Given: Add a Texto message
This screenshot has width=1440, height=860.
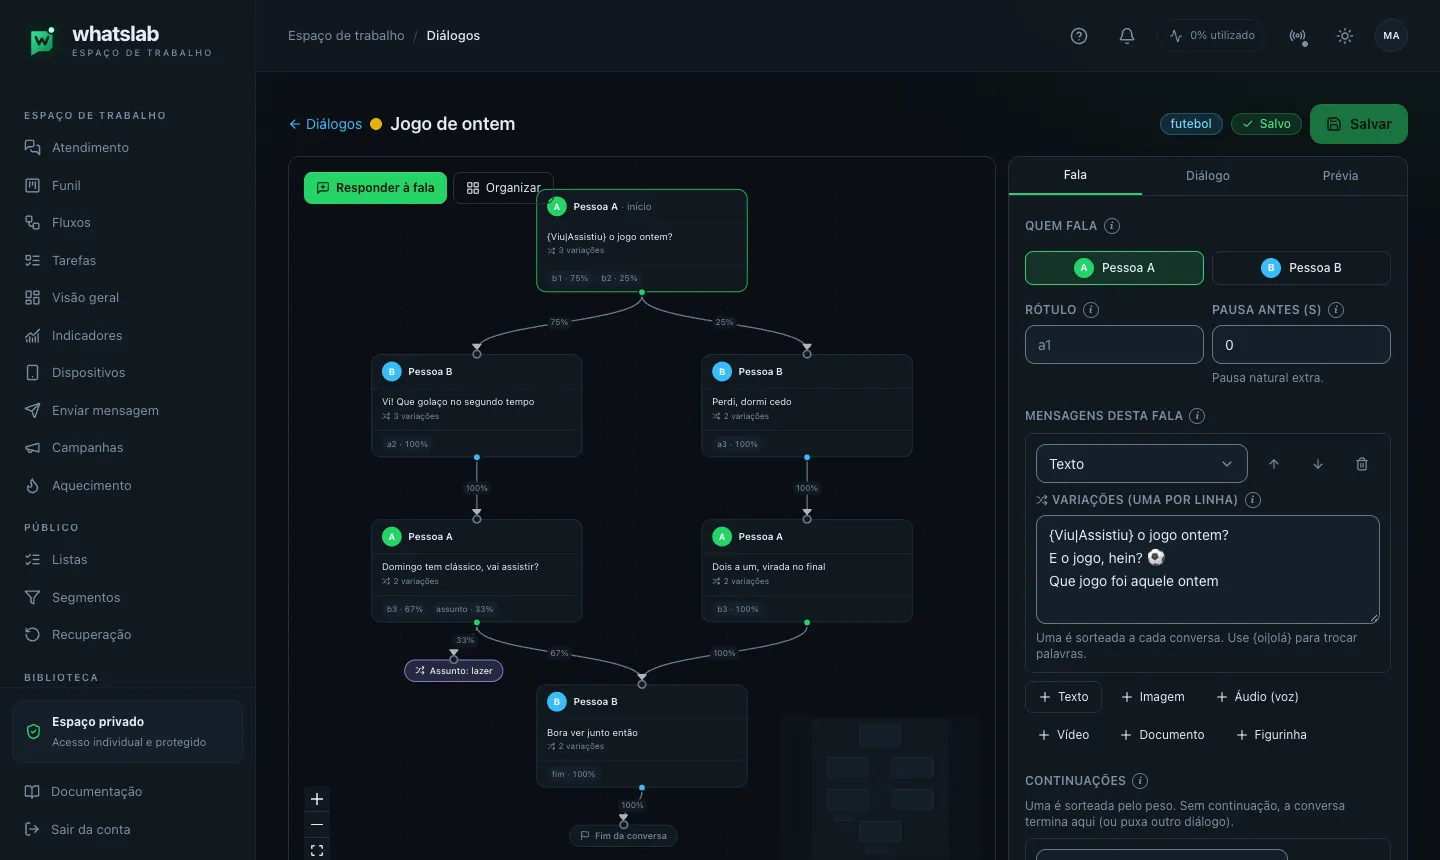Looking at the screenshot, I should 1063,697.
